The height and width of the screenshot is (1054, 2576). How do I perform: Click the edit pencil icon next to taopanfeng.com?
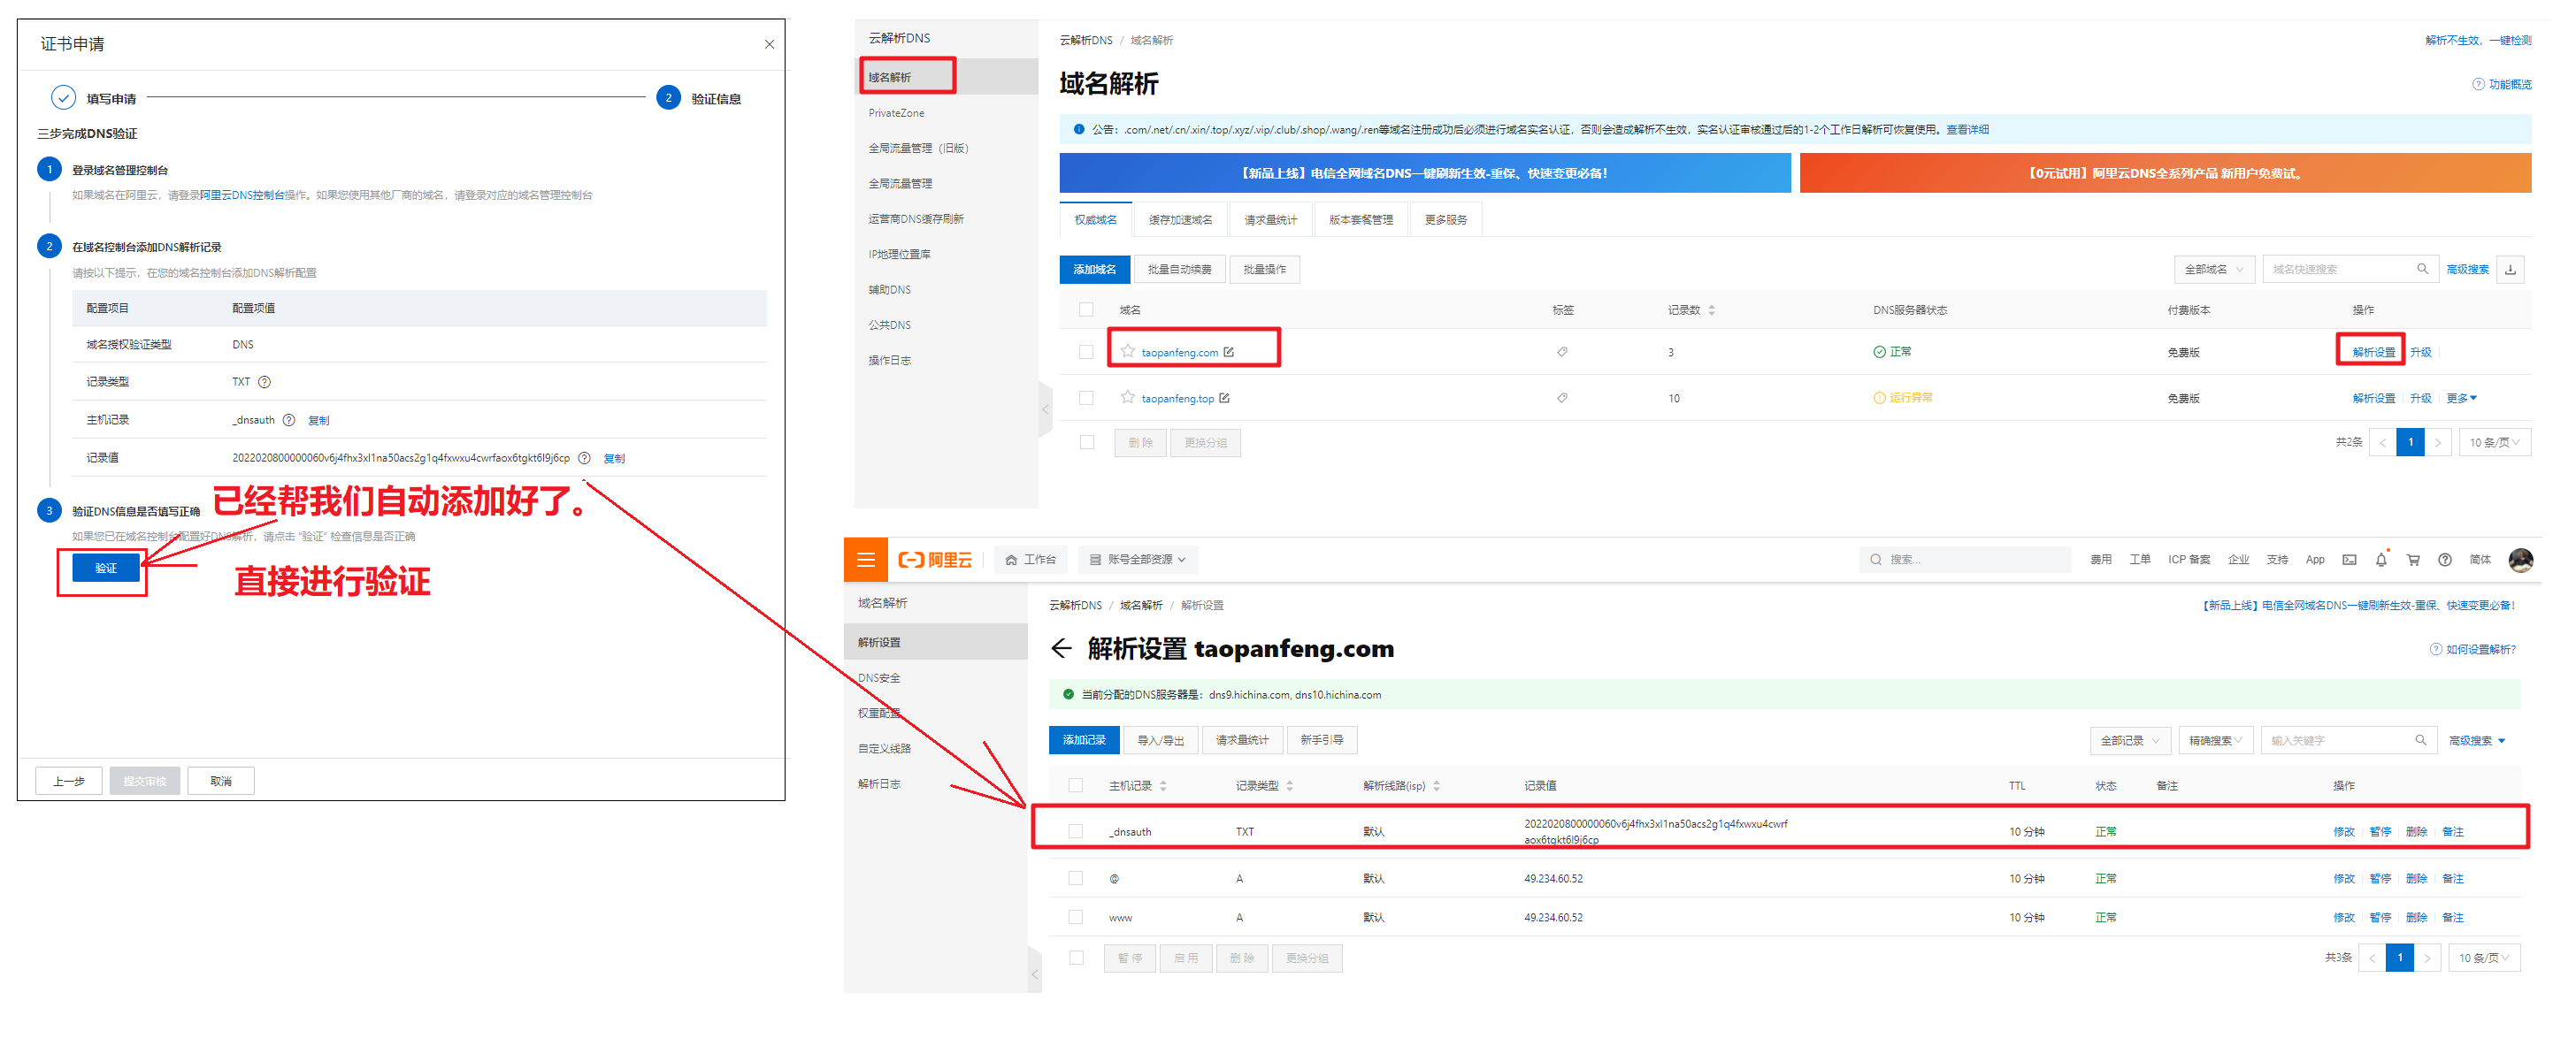click(1229, 352)
